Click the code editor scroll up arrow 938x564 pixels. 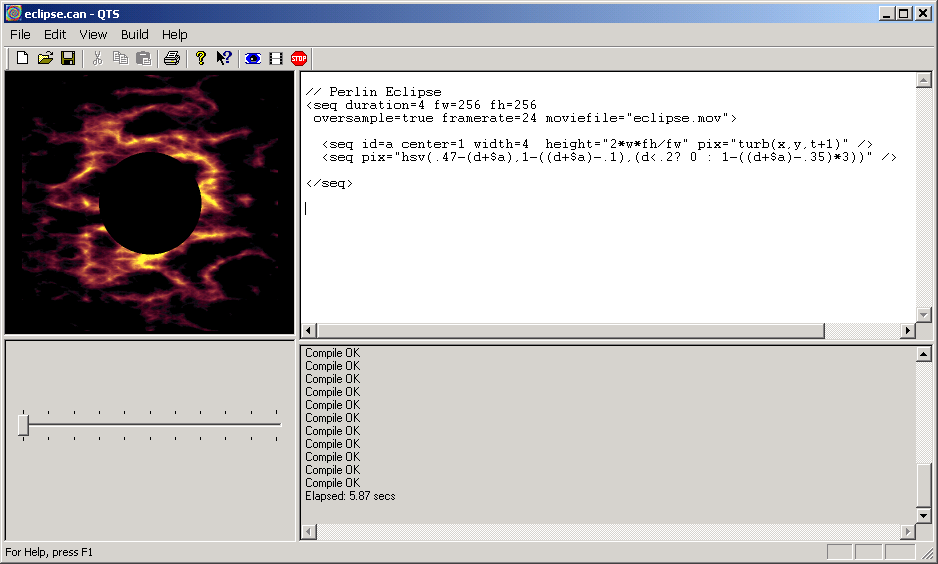coord(924,80)
